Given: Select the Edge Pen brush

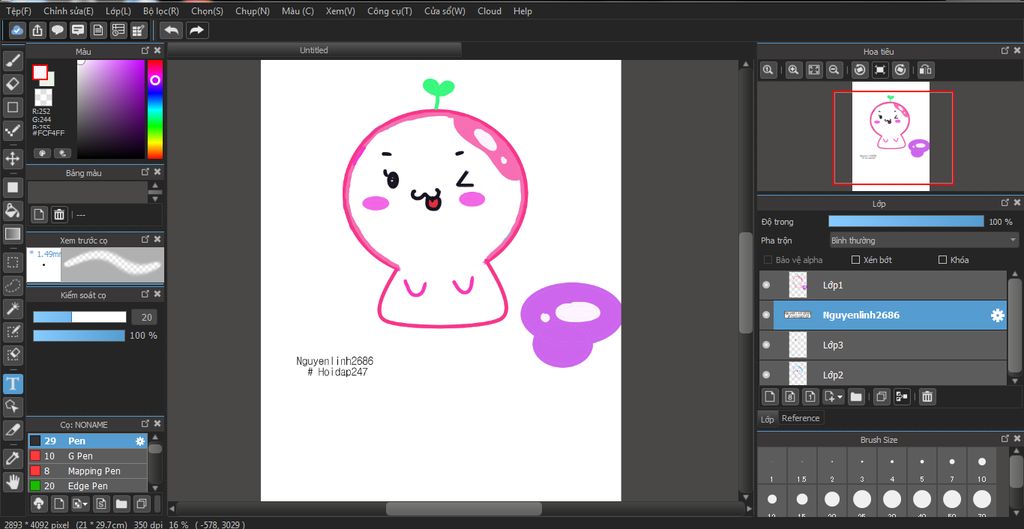Looking at the screenshot, I should pyautogui.click(x=88, y=486).
